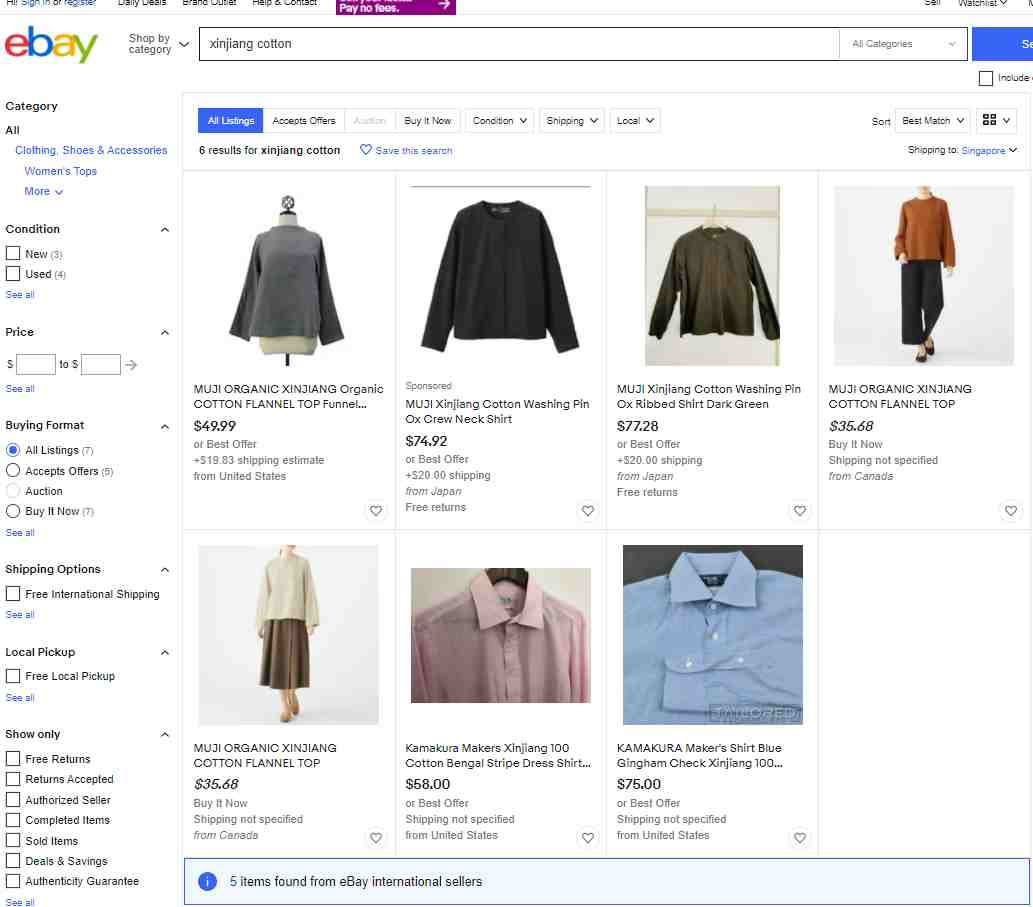Heart the $75.00 blue gingham shirt
Image resolution: width=1033 pixels, height=907 pixels.
799,838
